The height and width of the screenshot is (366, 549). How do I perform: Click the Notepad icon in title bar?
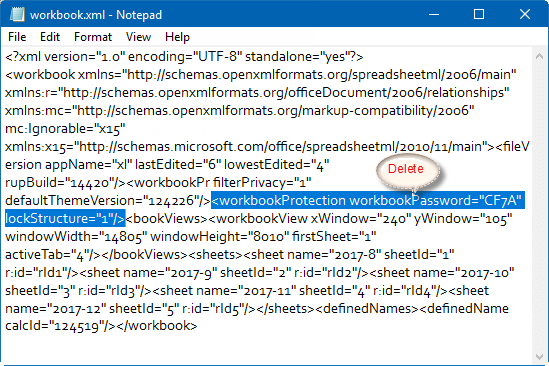(x=18, y=15)
